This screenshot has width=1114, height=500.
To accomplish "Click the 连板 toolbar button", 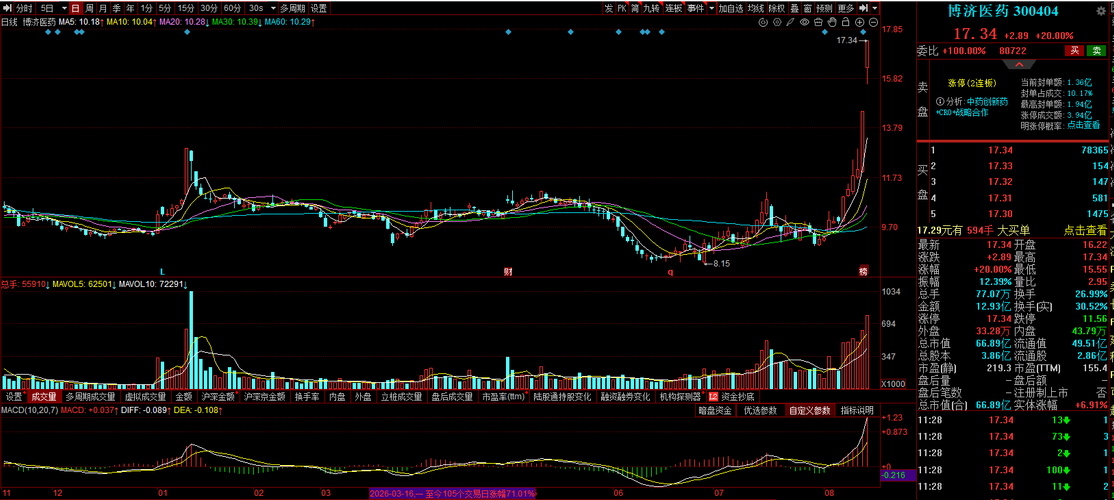I will (x=673, y=9).
